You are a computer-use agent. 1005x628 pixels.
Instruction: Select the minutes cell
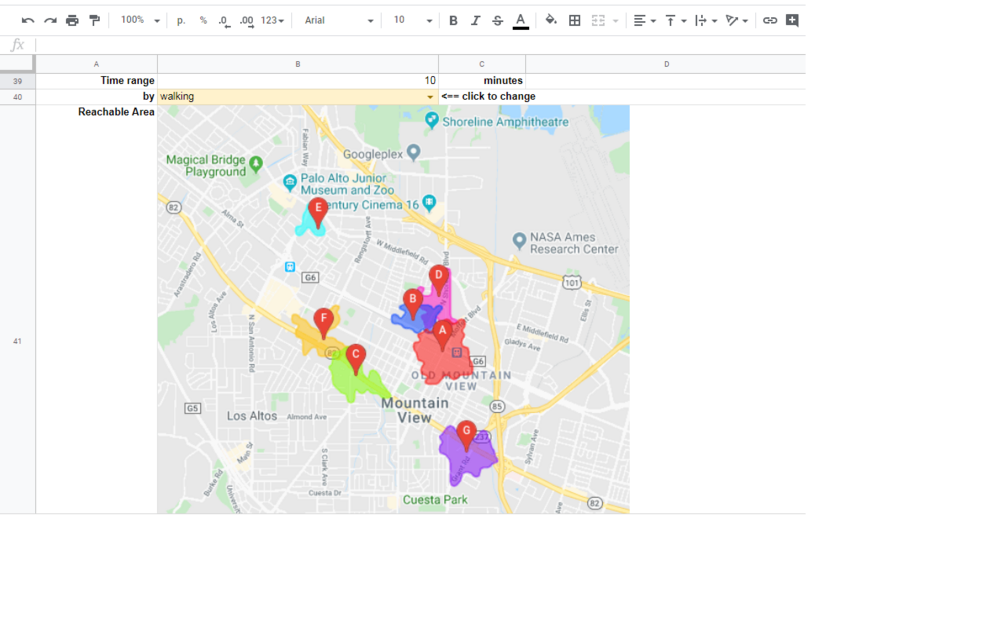click(481, 81)
